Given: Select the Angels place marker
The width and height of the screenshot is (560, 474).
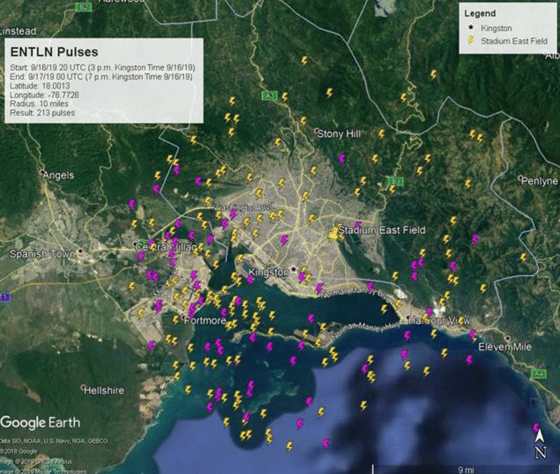Looking at the screenshot, I should (x=42, y=173).
